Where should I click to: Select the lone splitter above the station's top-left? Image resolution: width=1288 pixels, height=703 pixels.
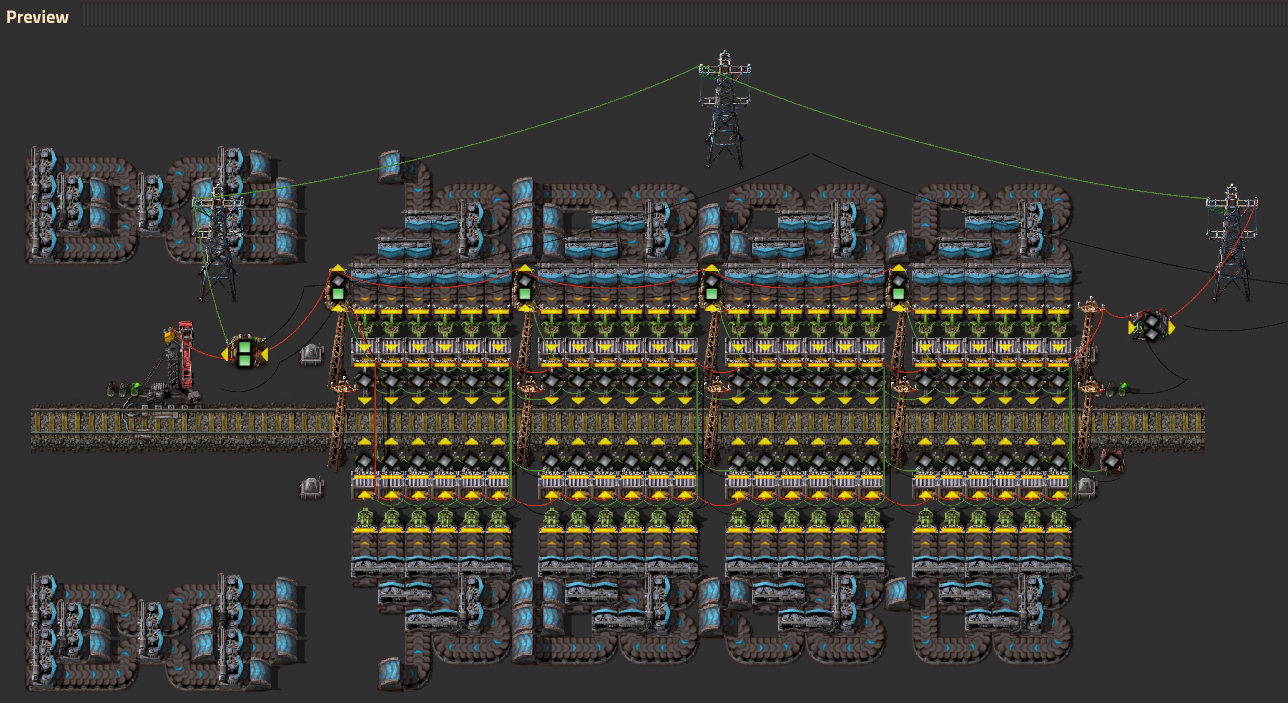391,167
